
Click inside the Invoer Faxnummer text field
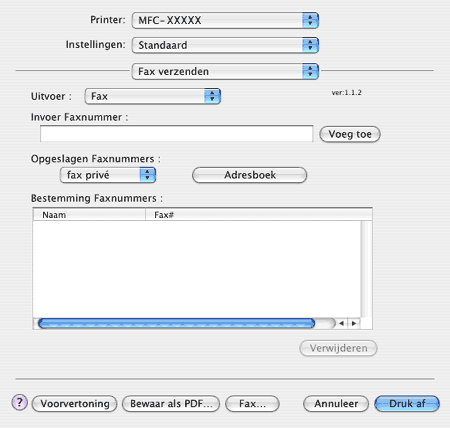pos(177,134)
